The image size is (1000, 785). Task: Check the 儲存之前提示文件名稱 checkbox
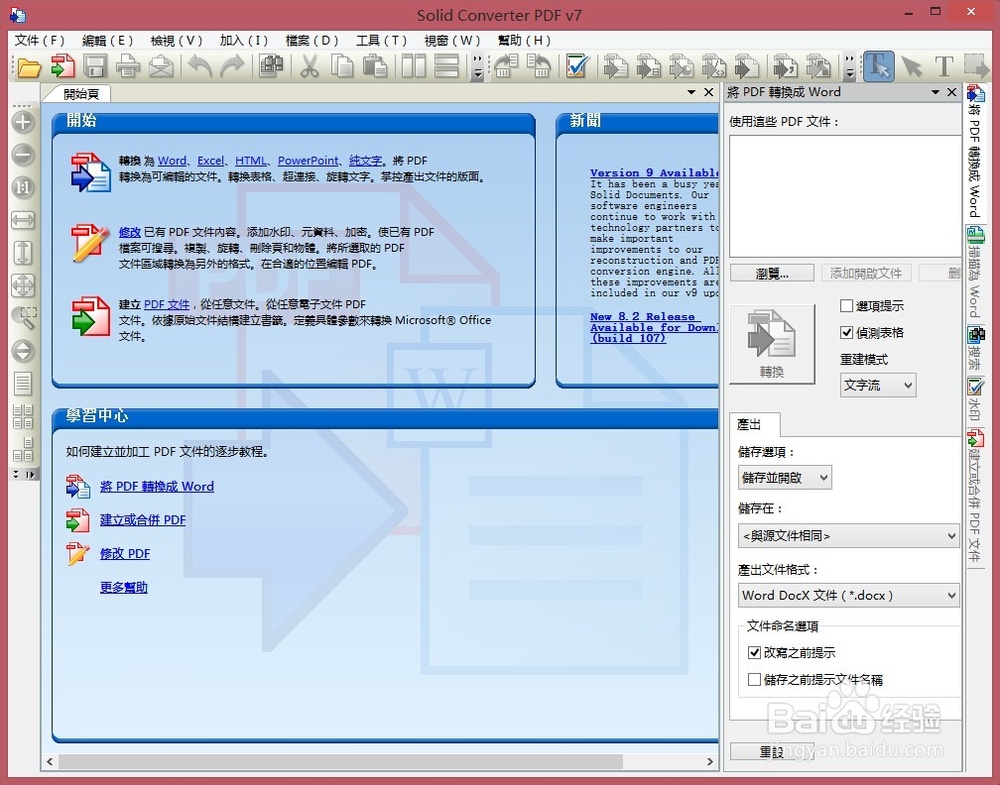[754, 679]
